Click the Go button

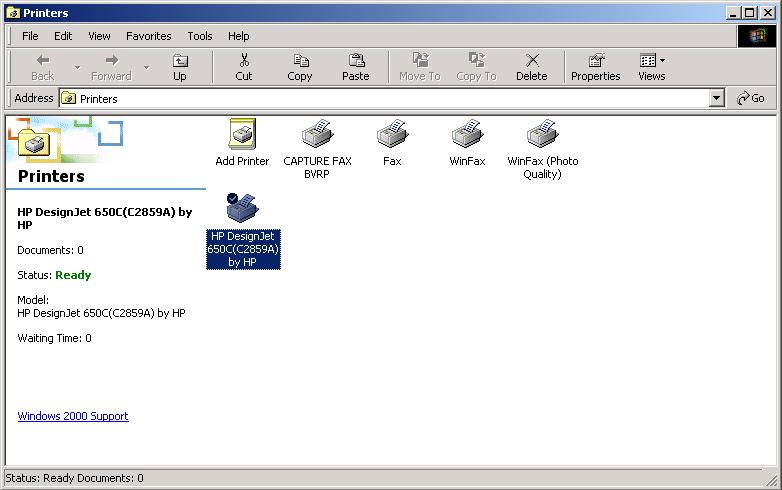(x=751, y=98)
